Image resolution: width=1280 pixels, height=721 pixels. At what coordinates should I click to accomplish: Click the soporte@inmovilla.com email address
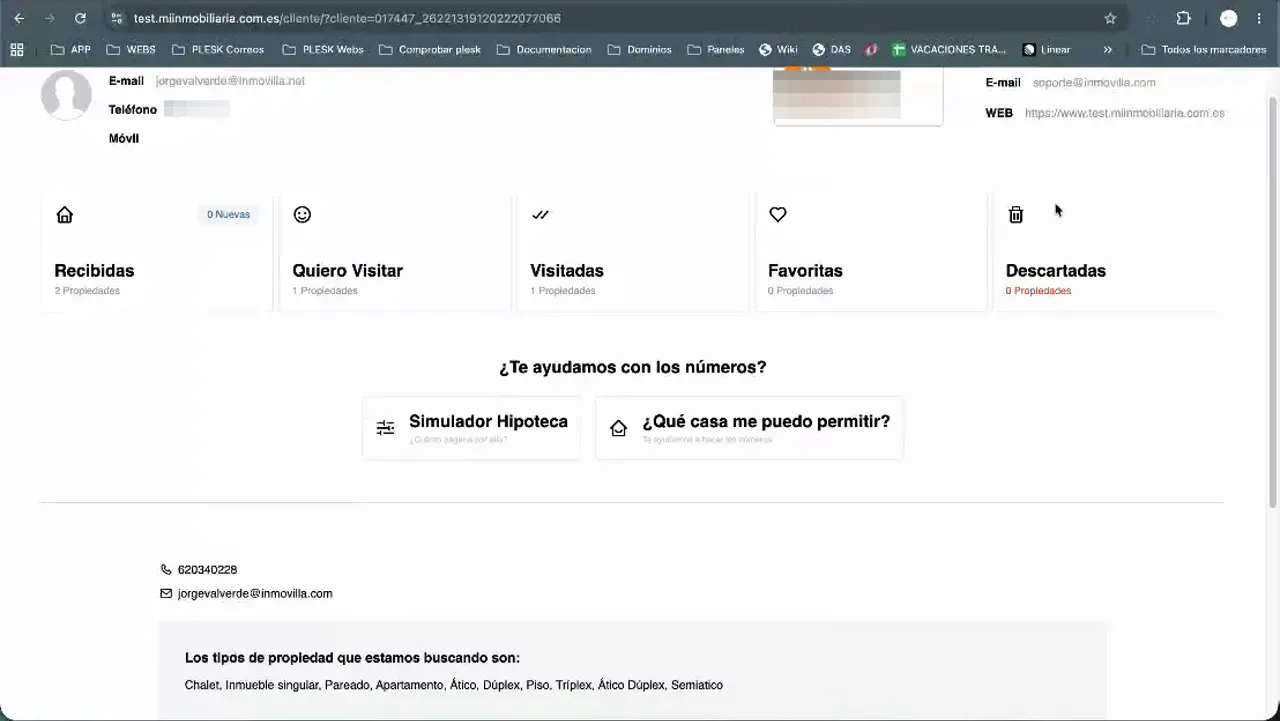click(x=1094, y=83)
